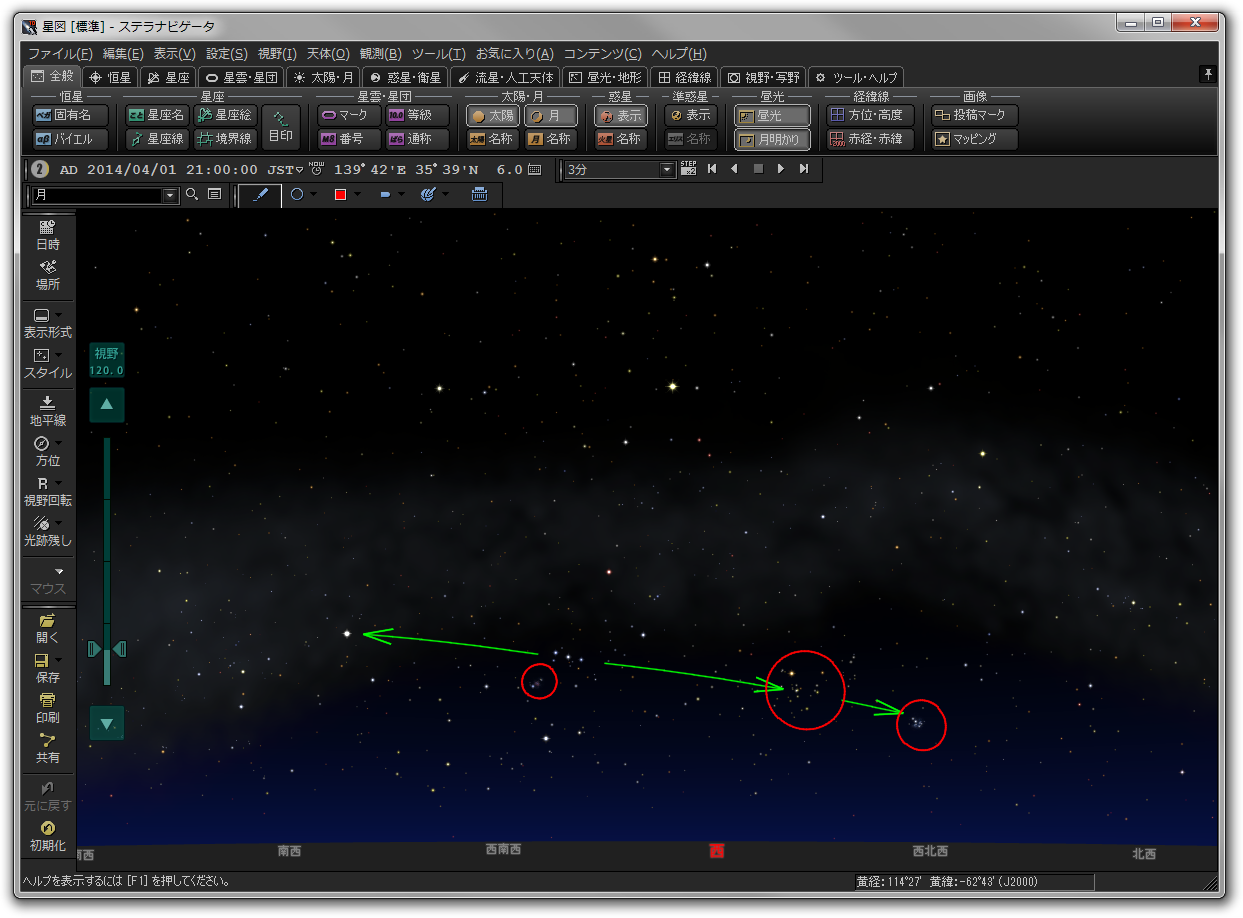Click the calendar icon next to 6.0

(535, 170)
